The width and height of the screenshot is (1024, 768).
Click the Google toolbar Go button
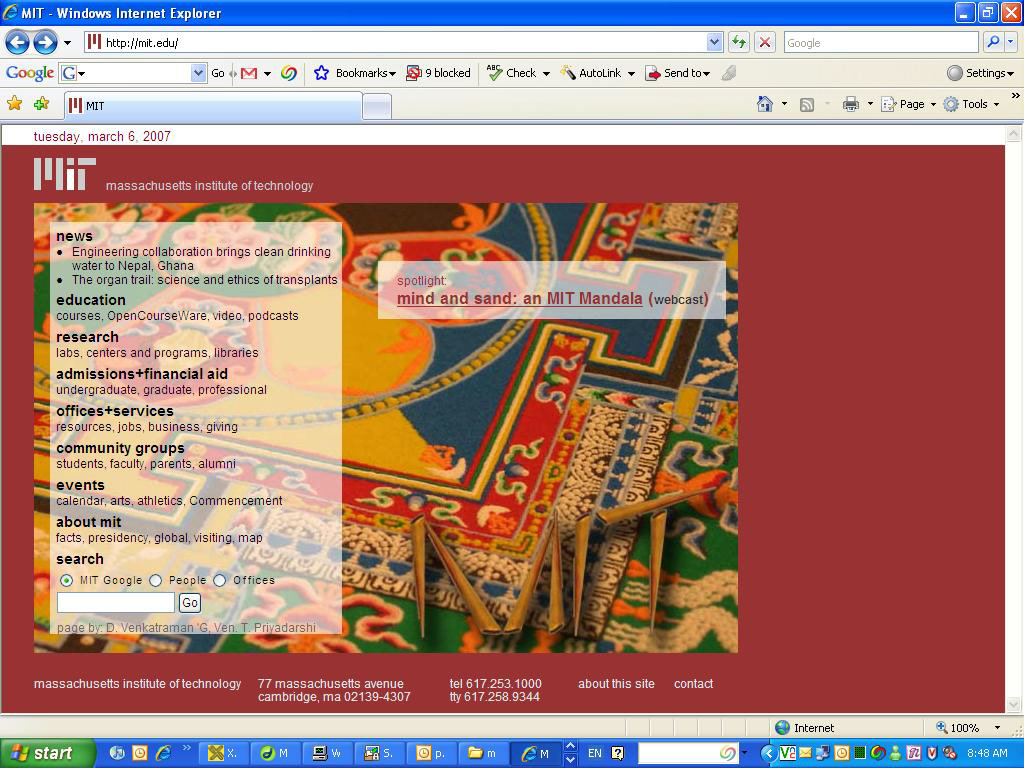(x=217, y=73)
